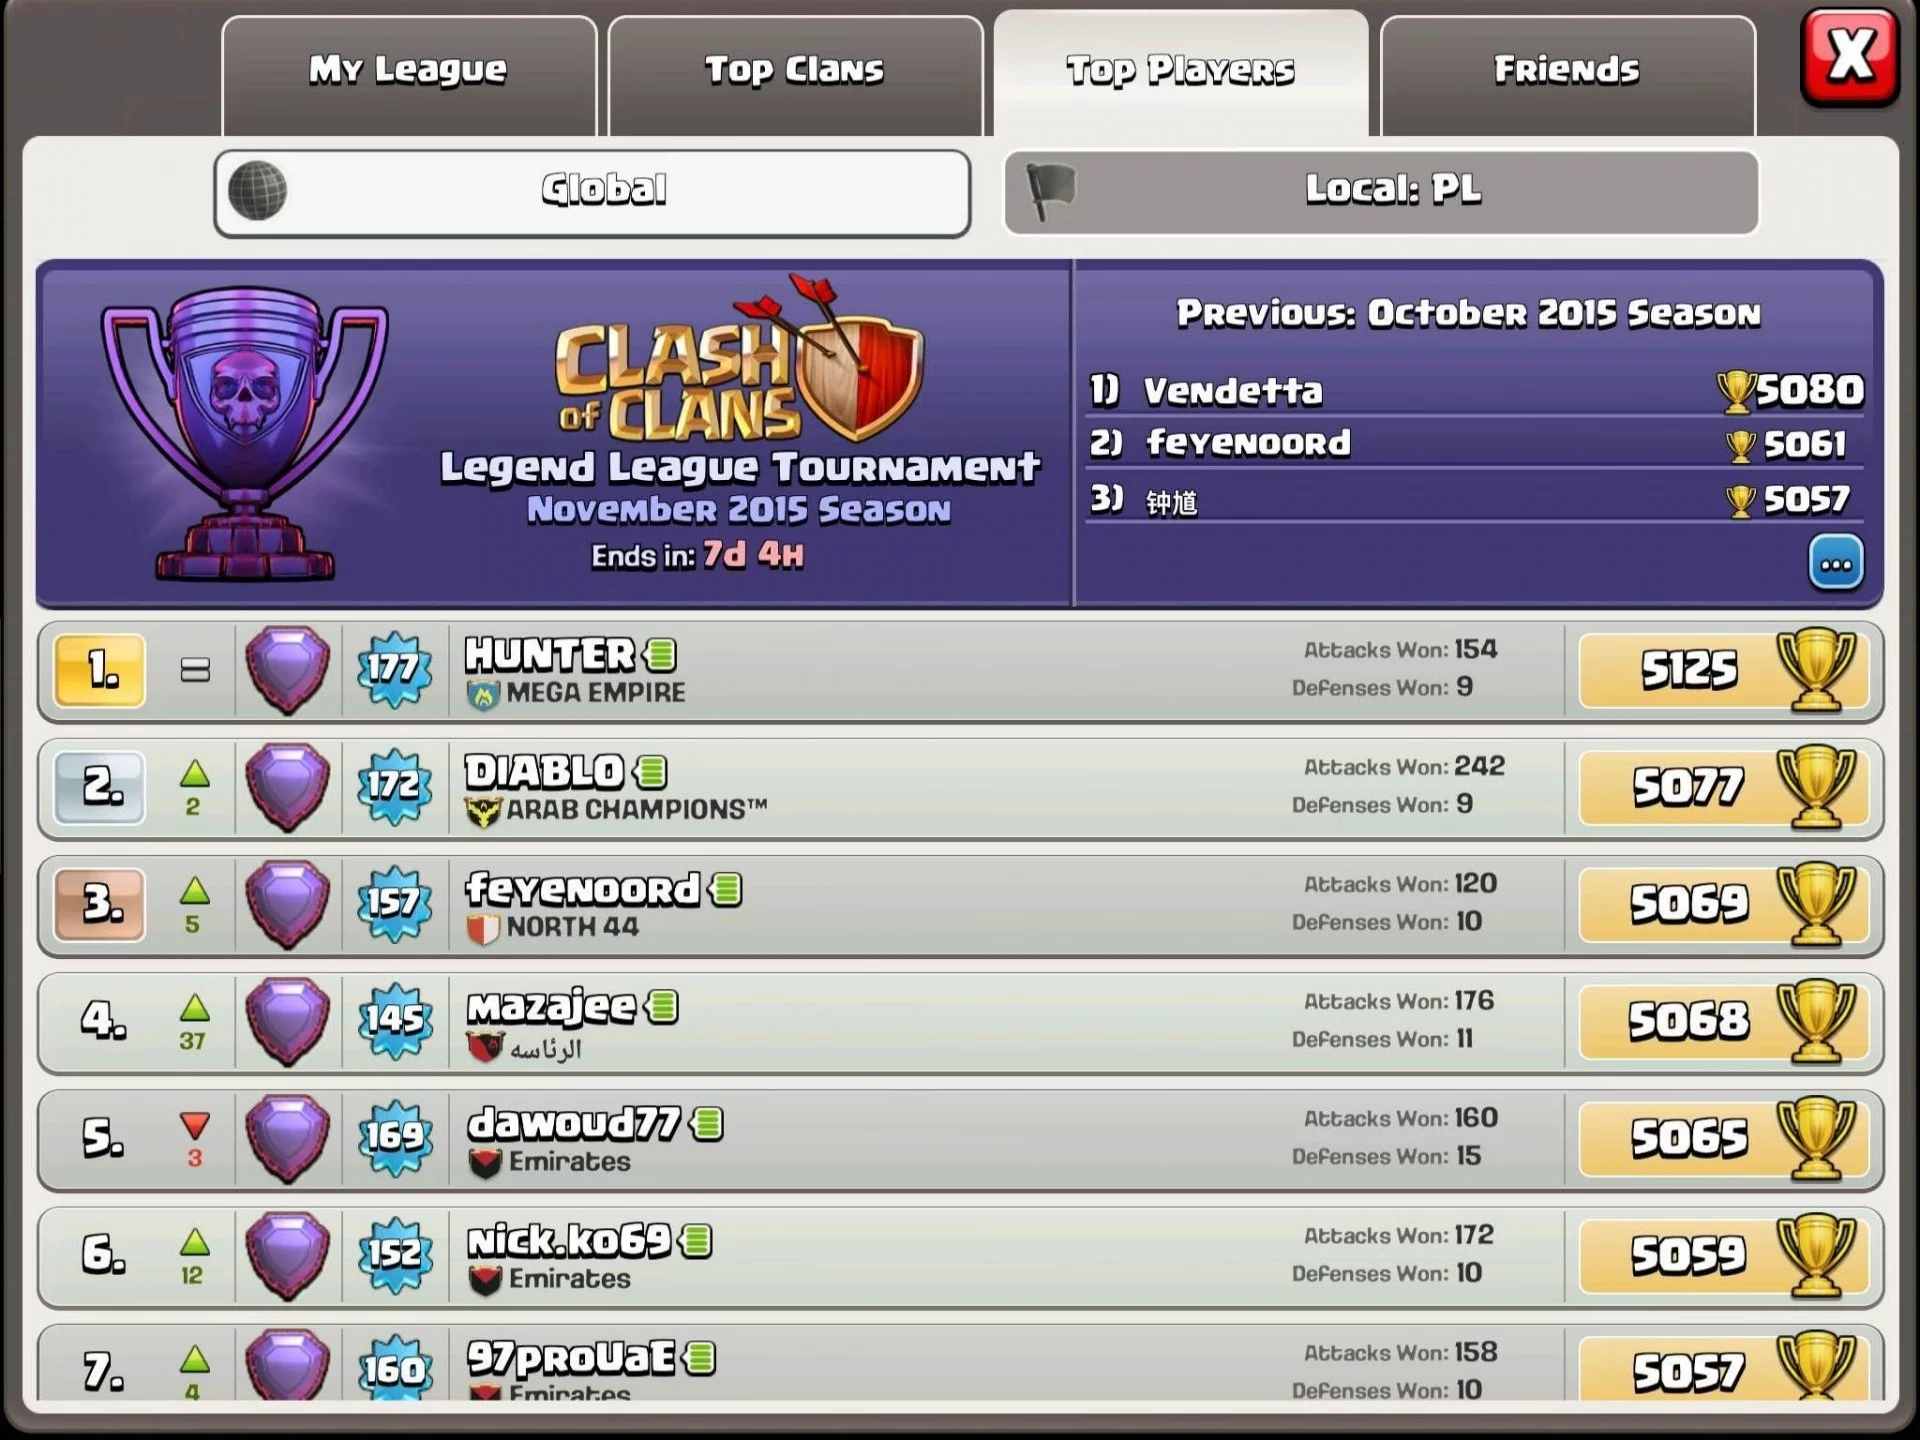
Task: Click the green online badge beside HUNTER
Action: coord(661,655)
